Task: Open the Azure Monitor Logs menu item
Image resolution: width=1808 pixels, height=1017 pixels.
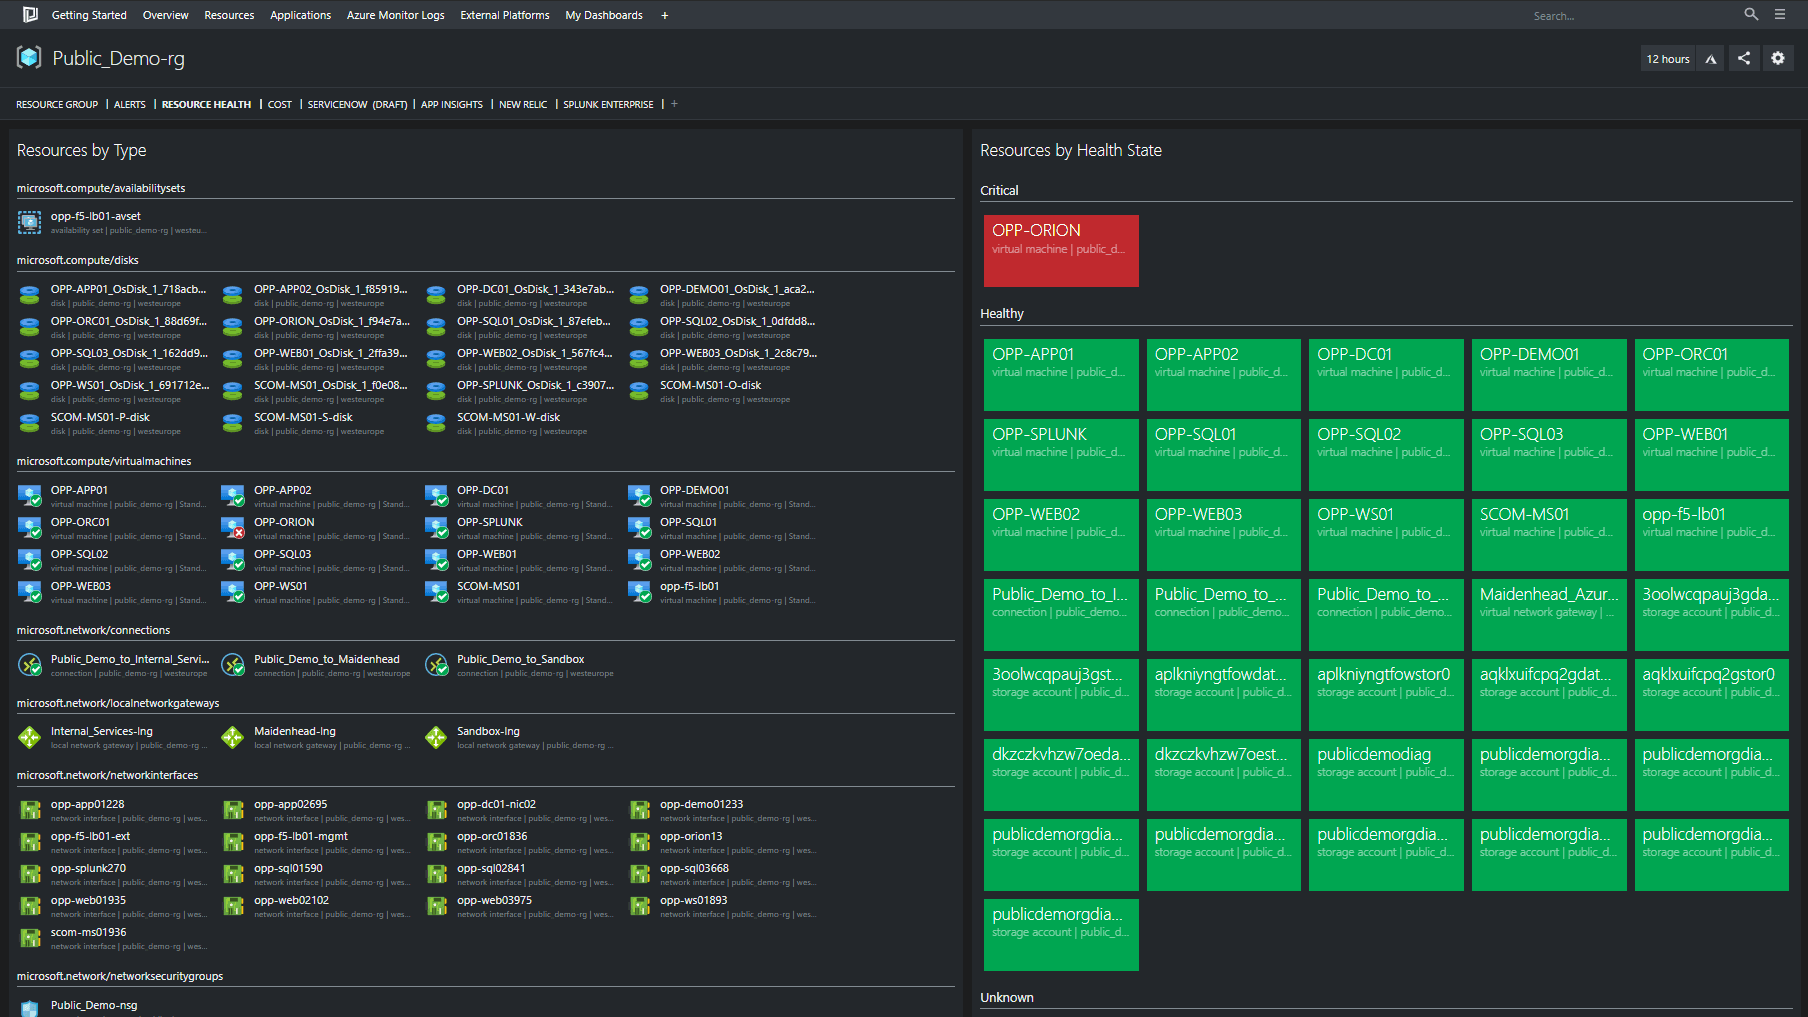Action: coord(395,15)
